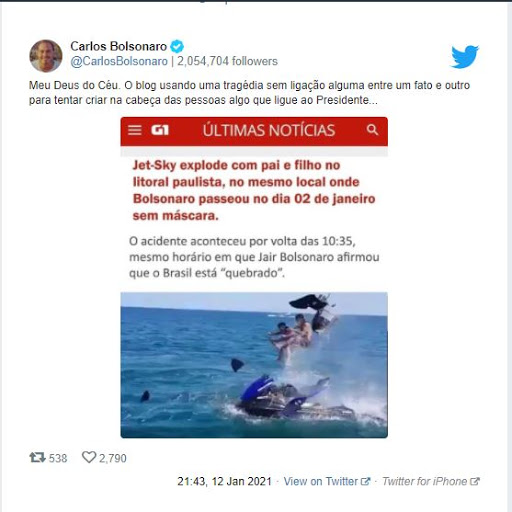Click the 538 retweet count
The height and width of the screenshot is (512, 512).
pyautogui.click(x=58, y=458)
